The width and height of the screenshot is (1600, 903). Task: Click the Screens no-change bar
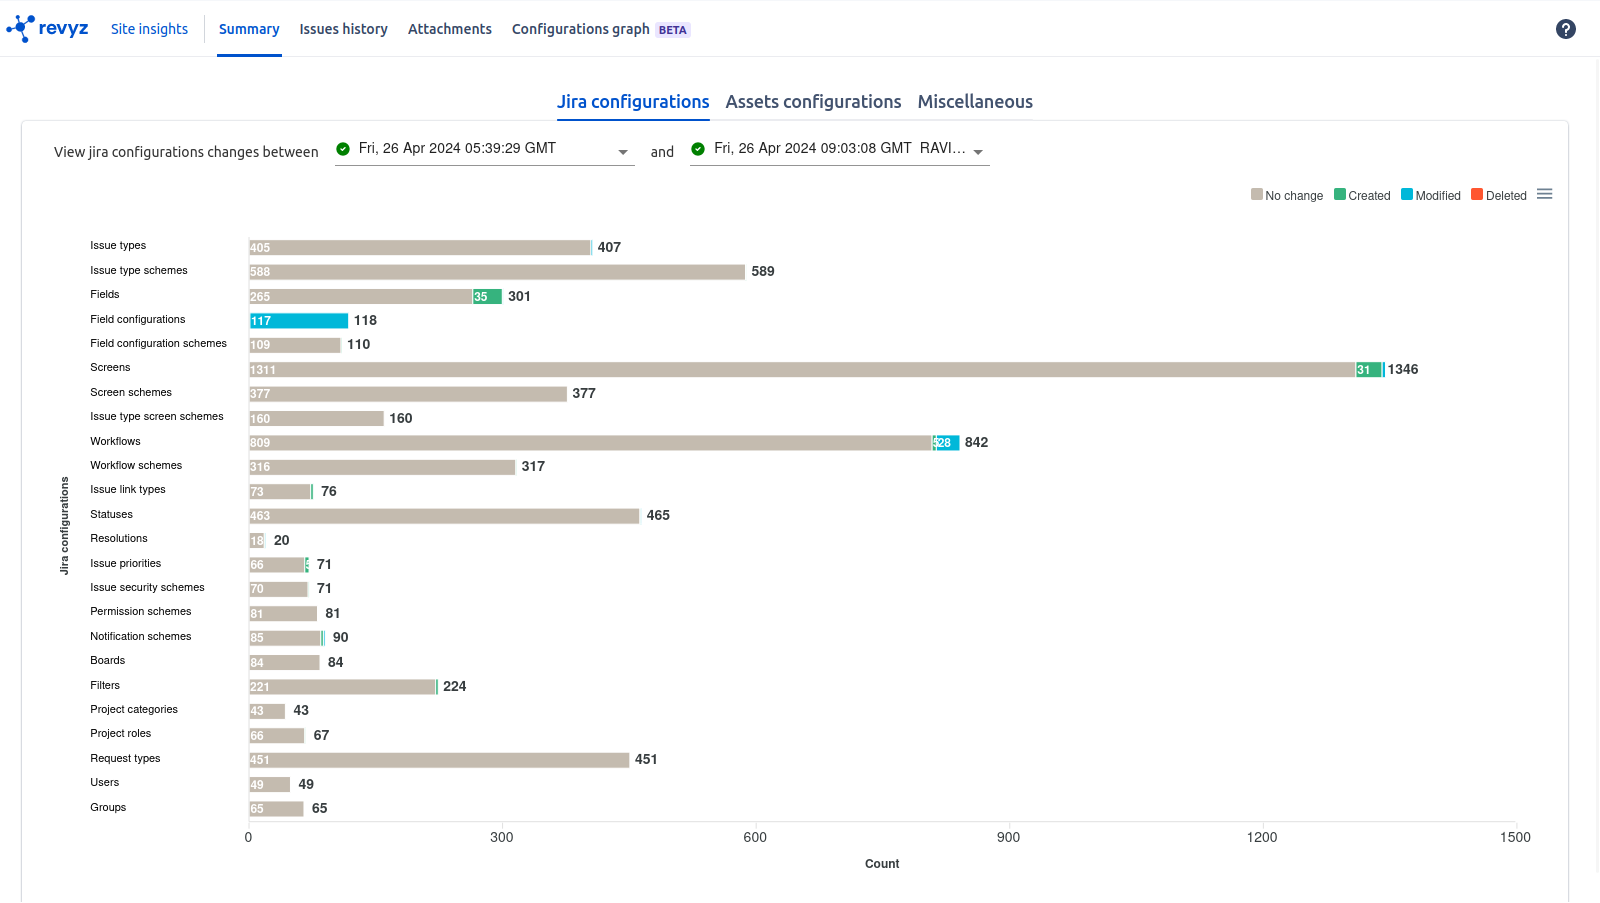(802, 369)
